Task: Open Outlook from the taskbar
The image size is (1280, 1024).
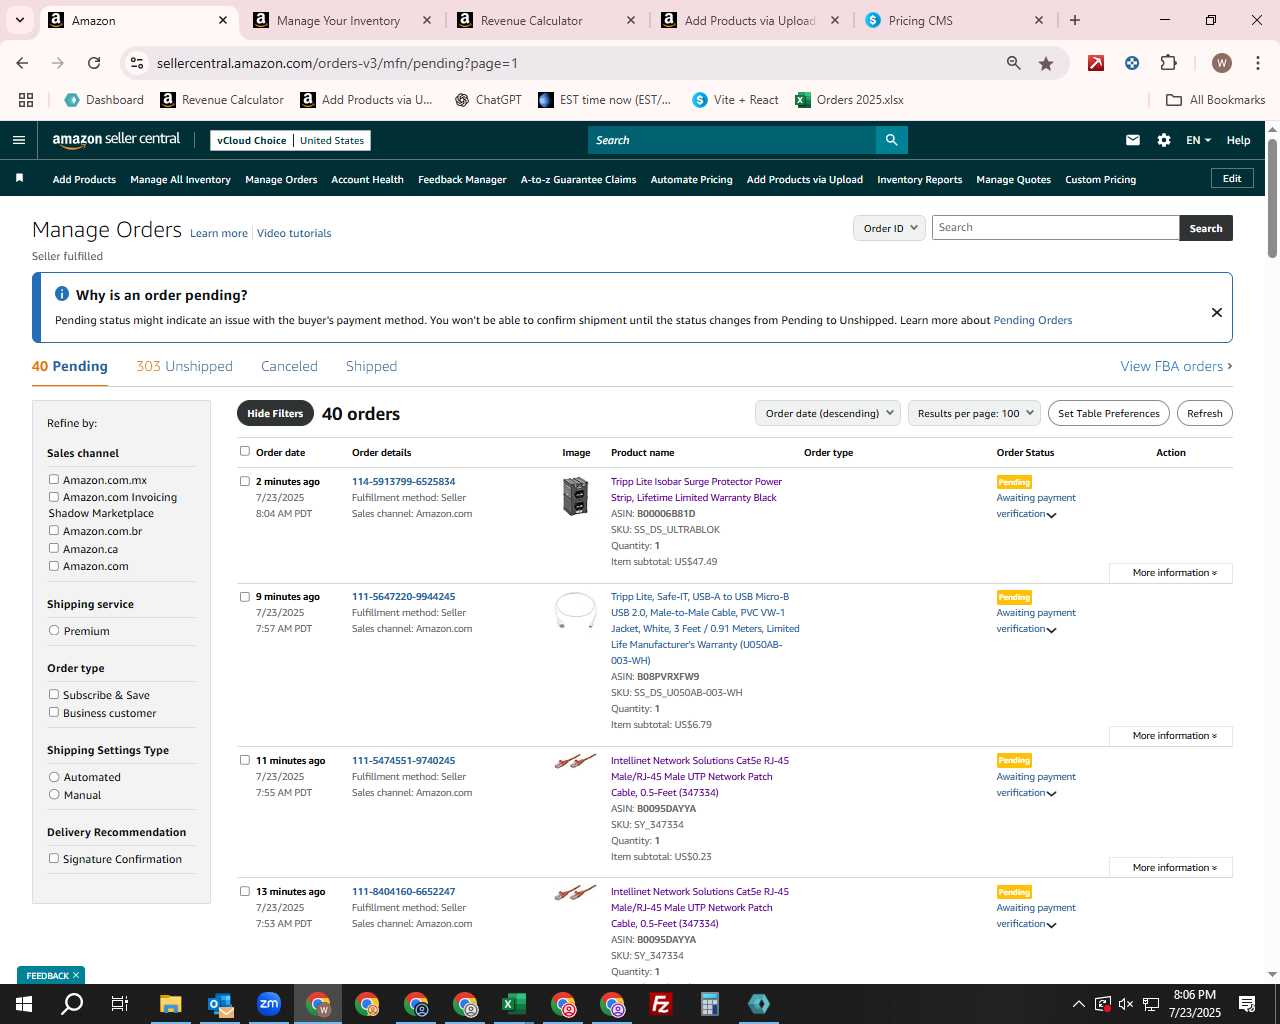Action: click(x=220, y=1004)
